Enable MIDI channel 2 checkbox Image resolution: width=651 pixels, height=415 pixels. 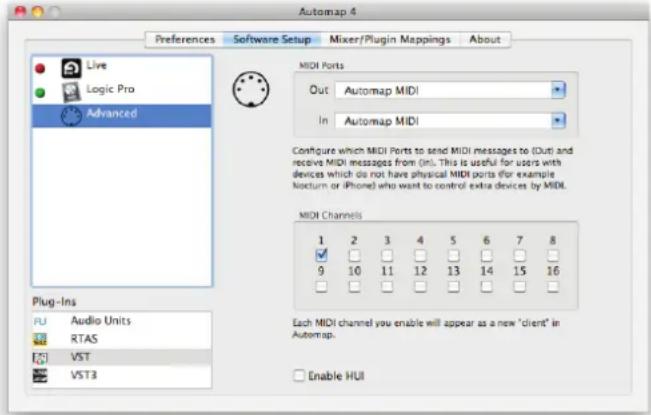(354, 255)
